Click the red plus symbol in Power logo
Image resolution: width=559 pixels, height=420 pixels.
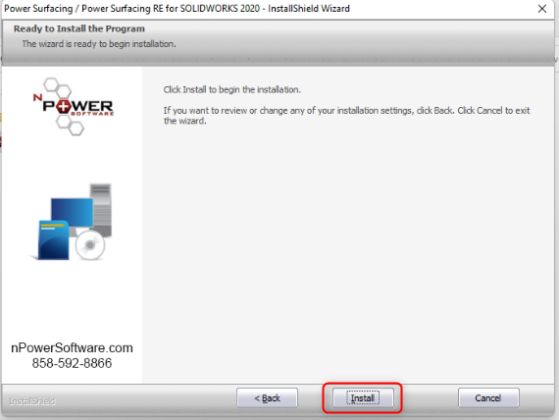pos(63,106)
